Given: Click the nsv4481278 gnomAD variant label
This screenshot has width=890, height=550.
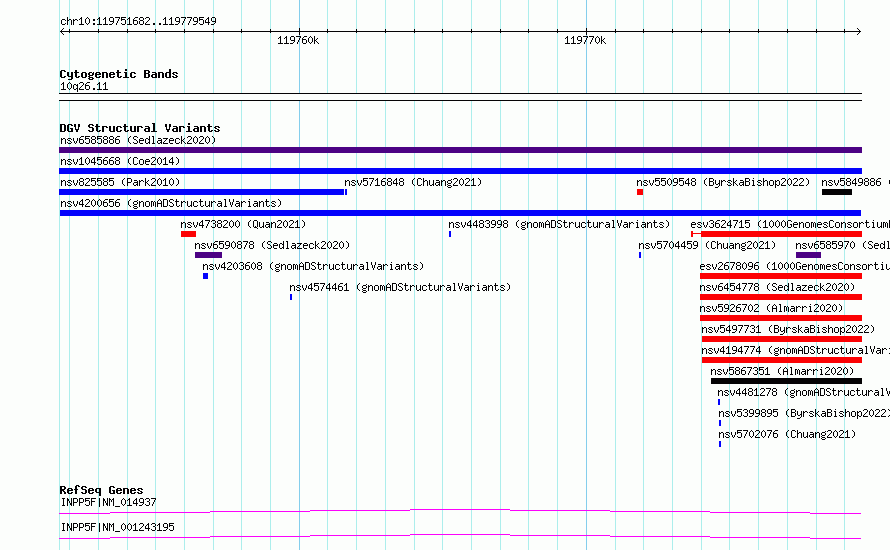Looking at the screenshot, I should pos(803,392).
